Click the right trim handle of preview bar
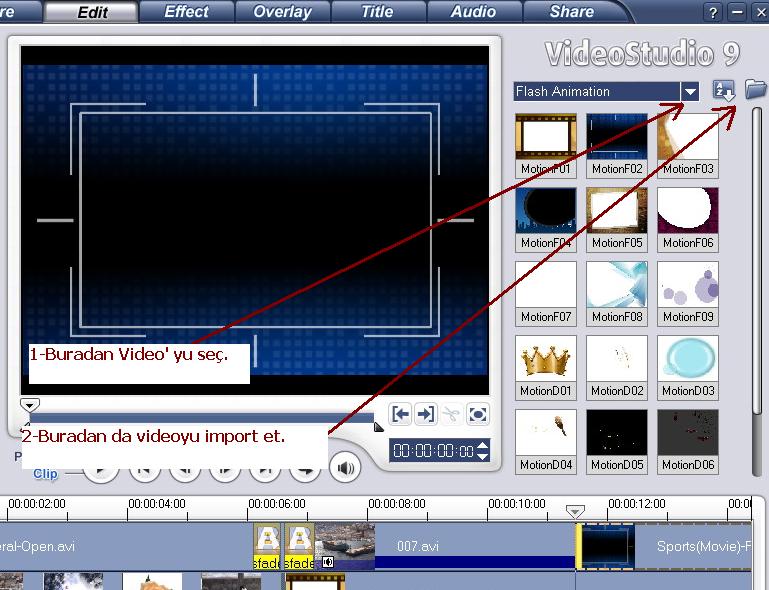Viewport: 769px width, 590px height. coord(378,426)
